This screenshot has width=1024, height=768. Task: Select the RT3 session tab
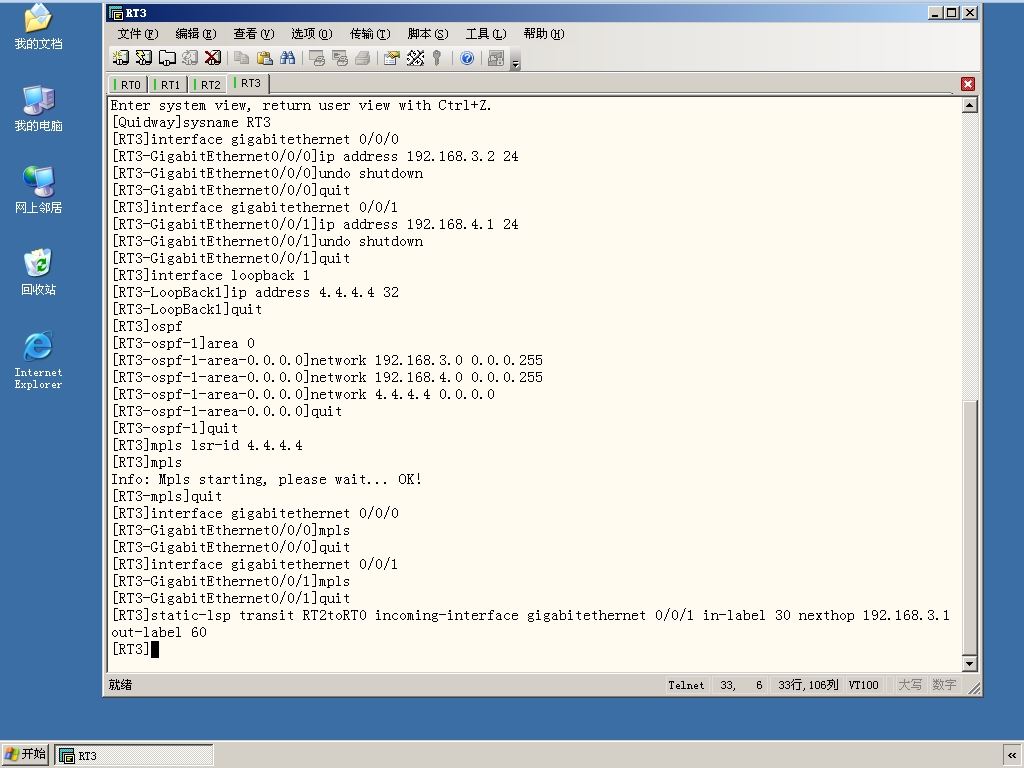click(248, 84)
